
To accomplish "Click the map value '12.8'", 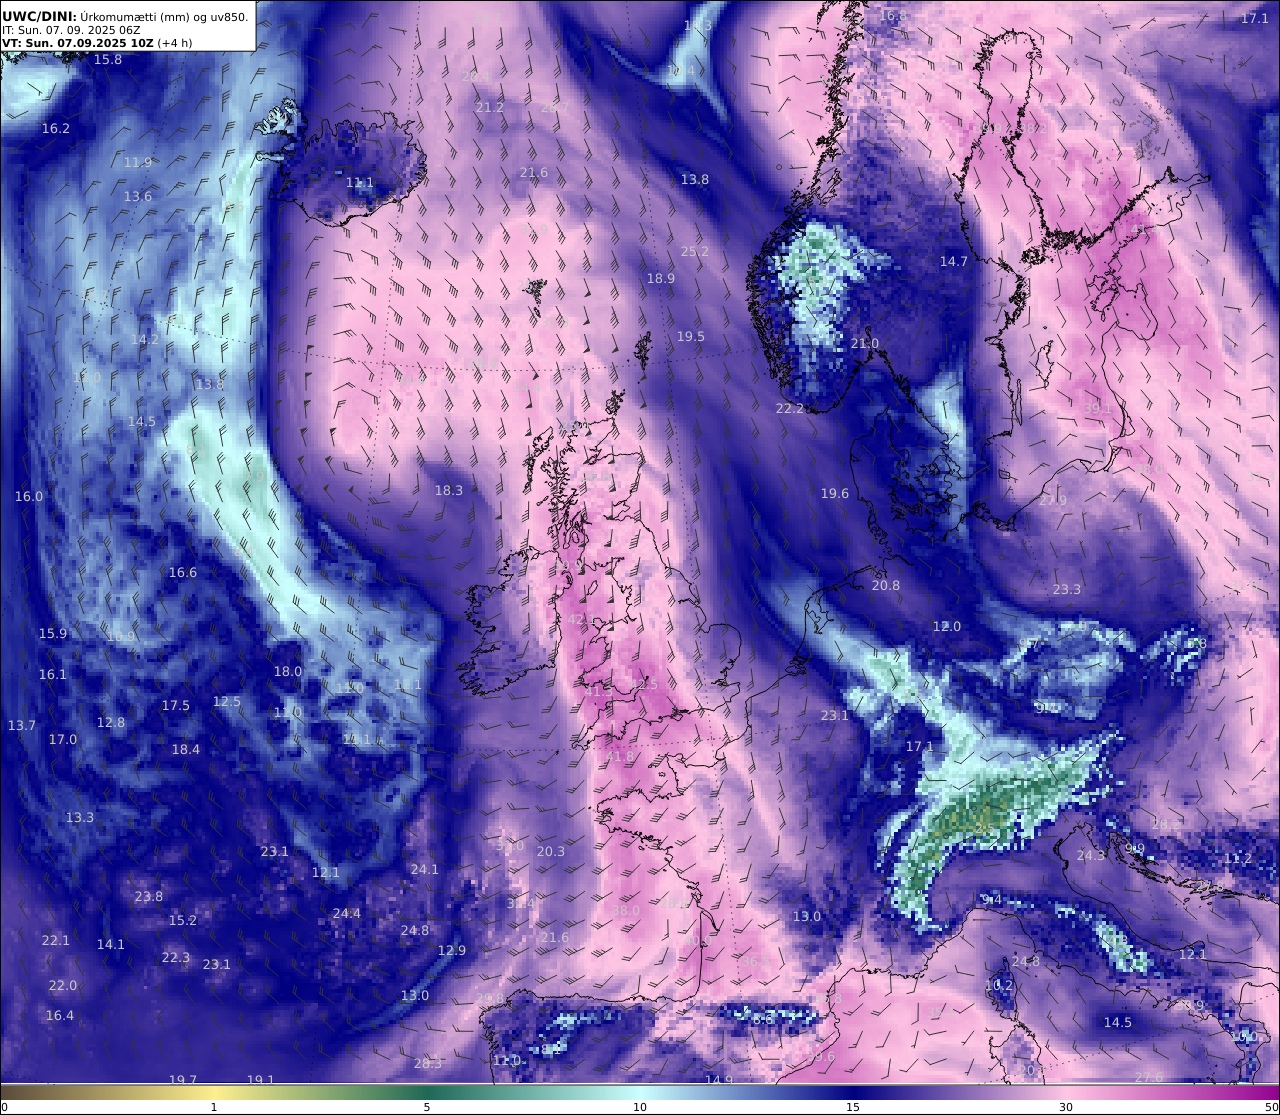I will click(x=111, y=723).
